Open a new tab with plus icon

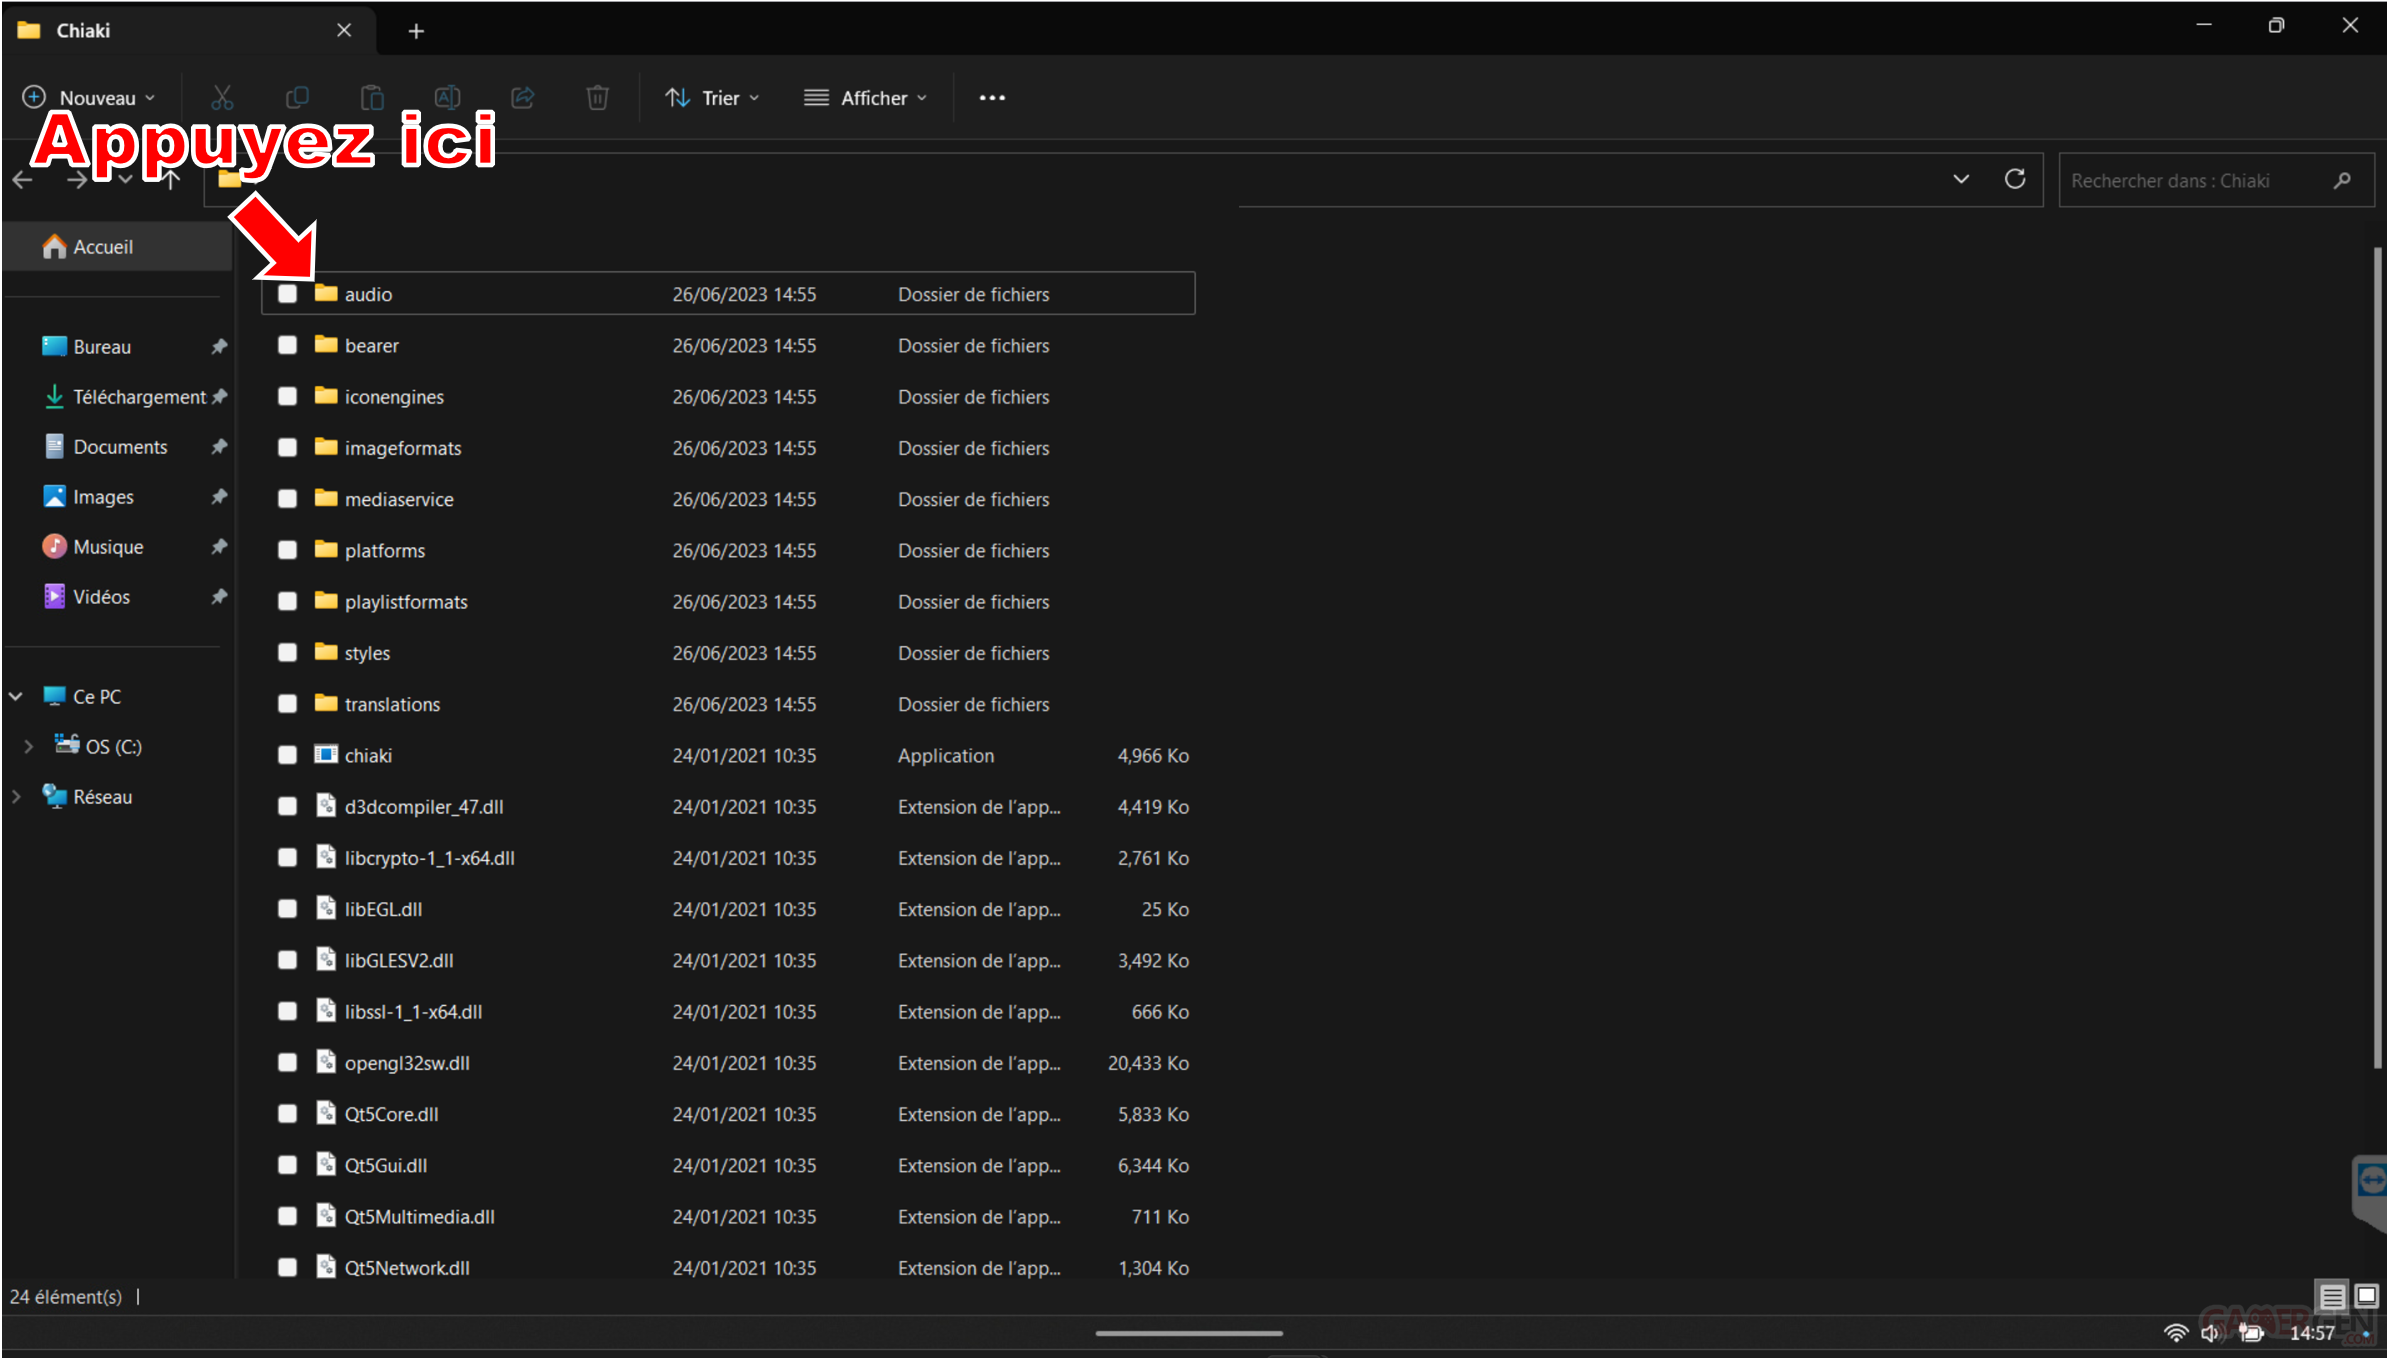[x=416, y=31]
